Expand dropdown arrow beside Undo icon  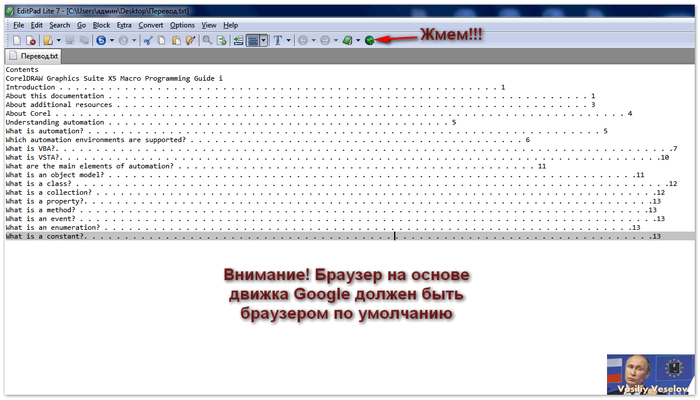coord(112,41)
